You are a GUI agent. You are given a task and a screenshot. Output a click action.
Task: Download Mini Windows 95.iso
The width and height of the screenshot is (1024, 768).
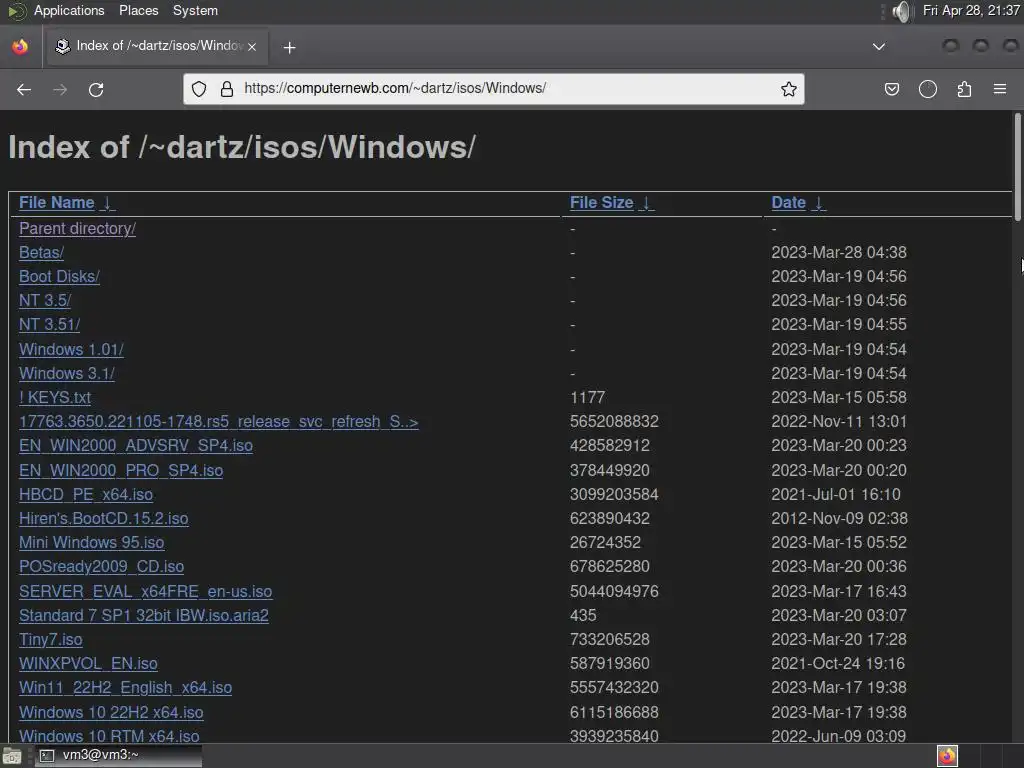(91, 543)
